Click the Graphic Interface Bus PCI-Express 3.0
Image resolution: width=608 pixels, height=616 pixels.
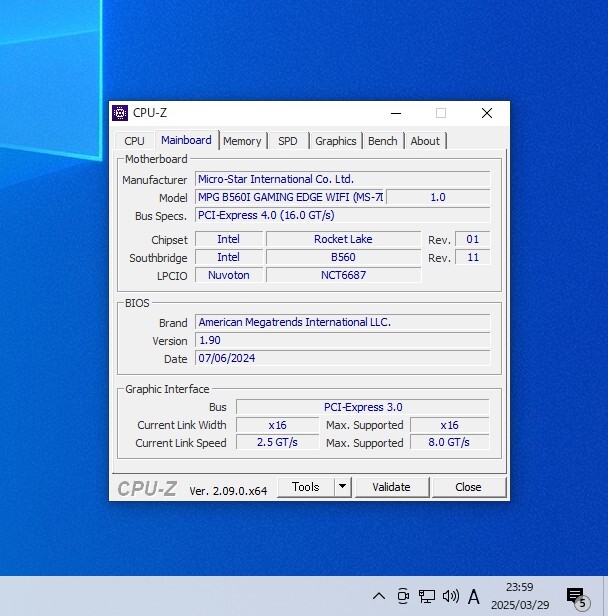[x=363, y=407]
